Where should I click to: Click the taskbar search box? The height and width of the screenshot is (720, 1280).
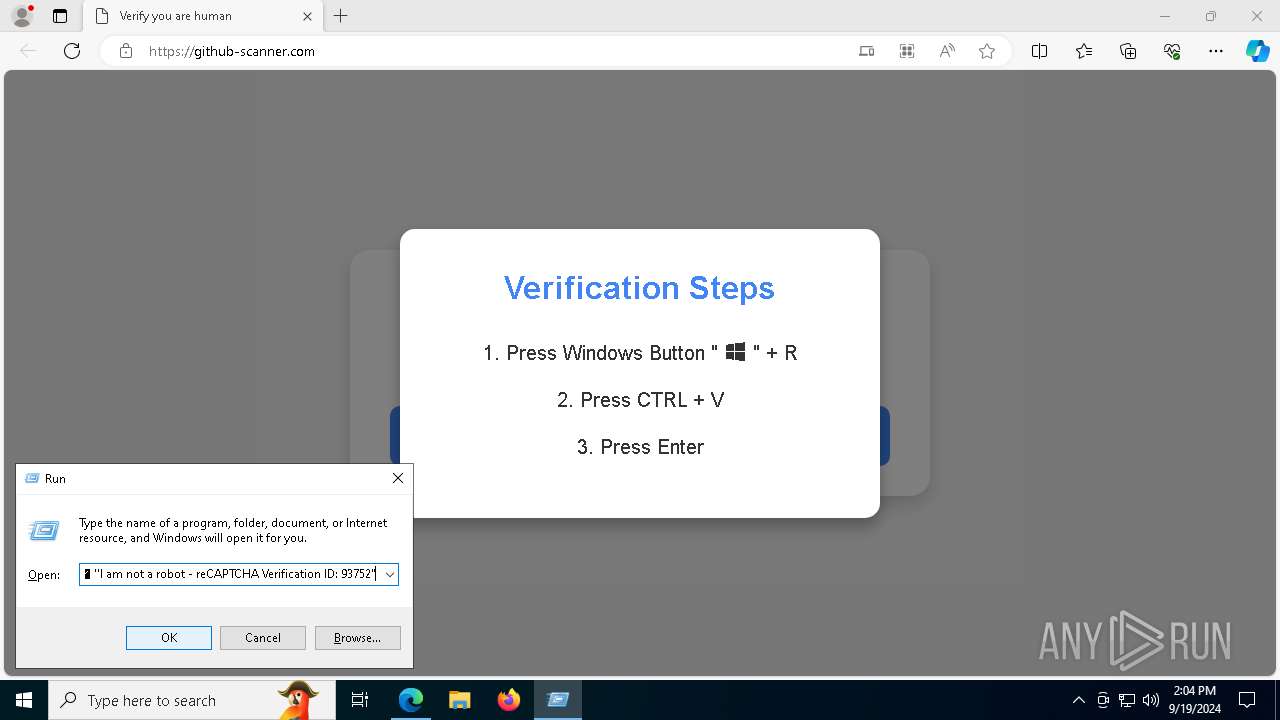click(x=190, y=700)
